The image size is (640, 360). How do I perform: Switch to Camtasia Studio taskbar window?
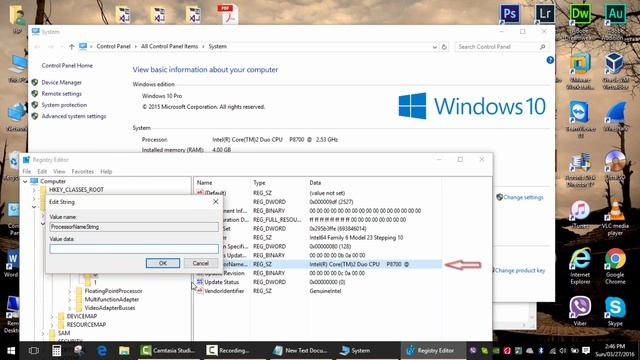[x=168, y=351]
